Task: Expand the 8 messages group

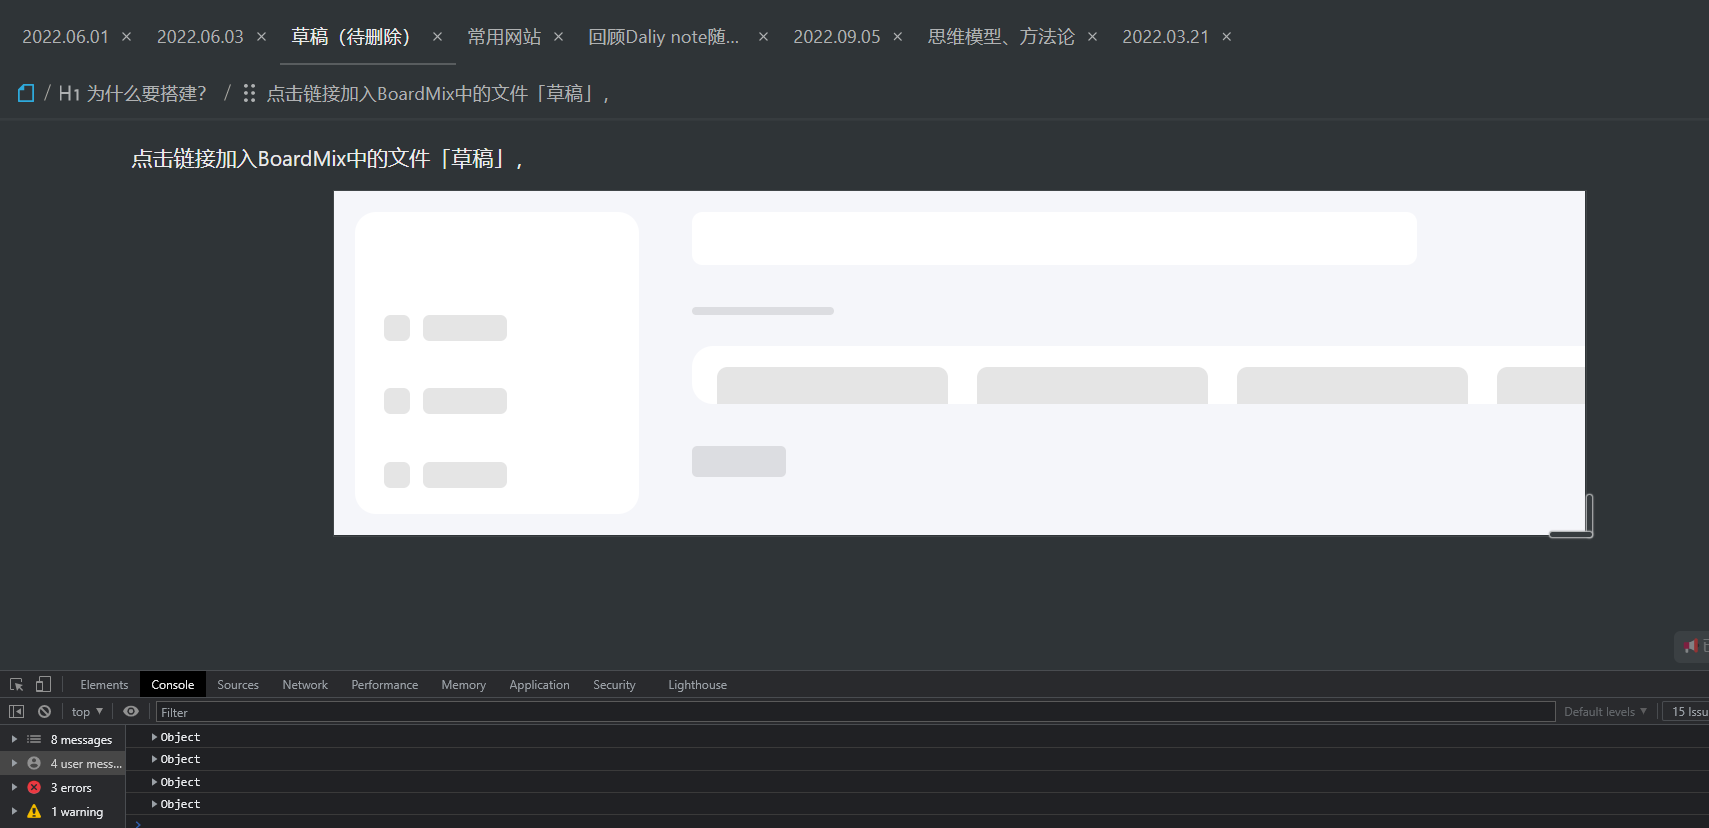Action: 14,740
